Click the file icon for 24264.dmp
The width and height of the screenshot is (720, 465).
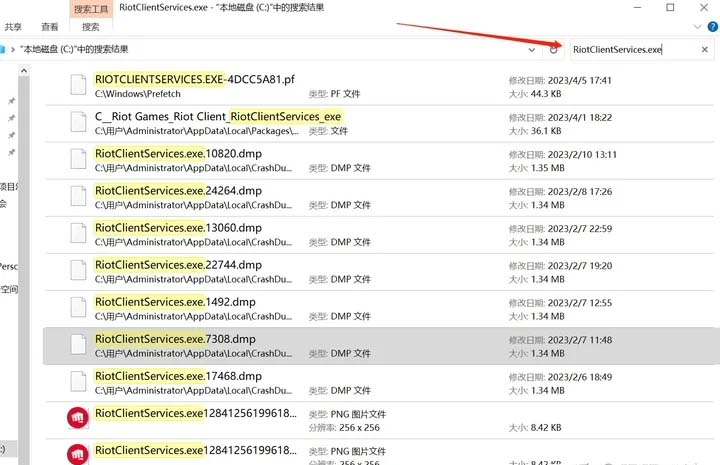click(x=78, y=196)
